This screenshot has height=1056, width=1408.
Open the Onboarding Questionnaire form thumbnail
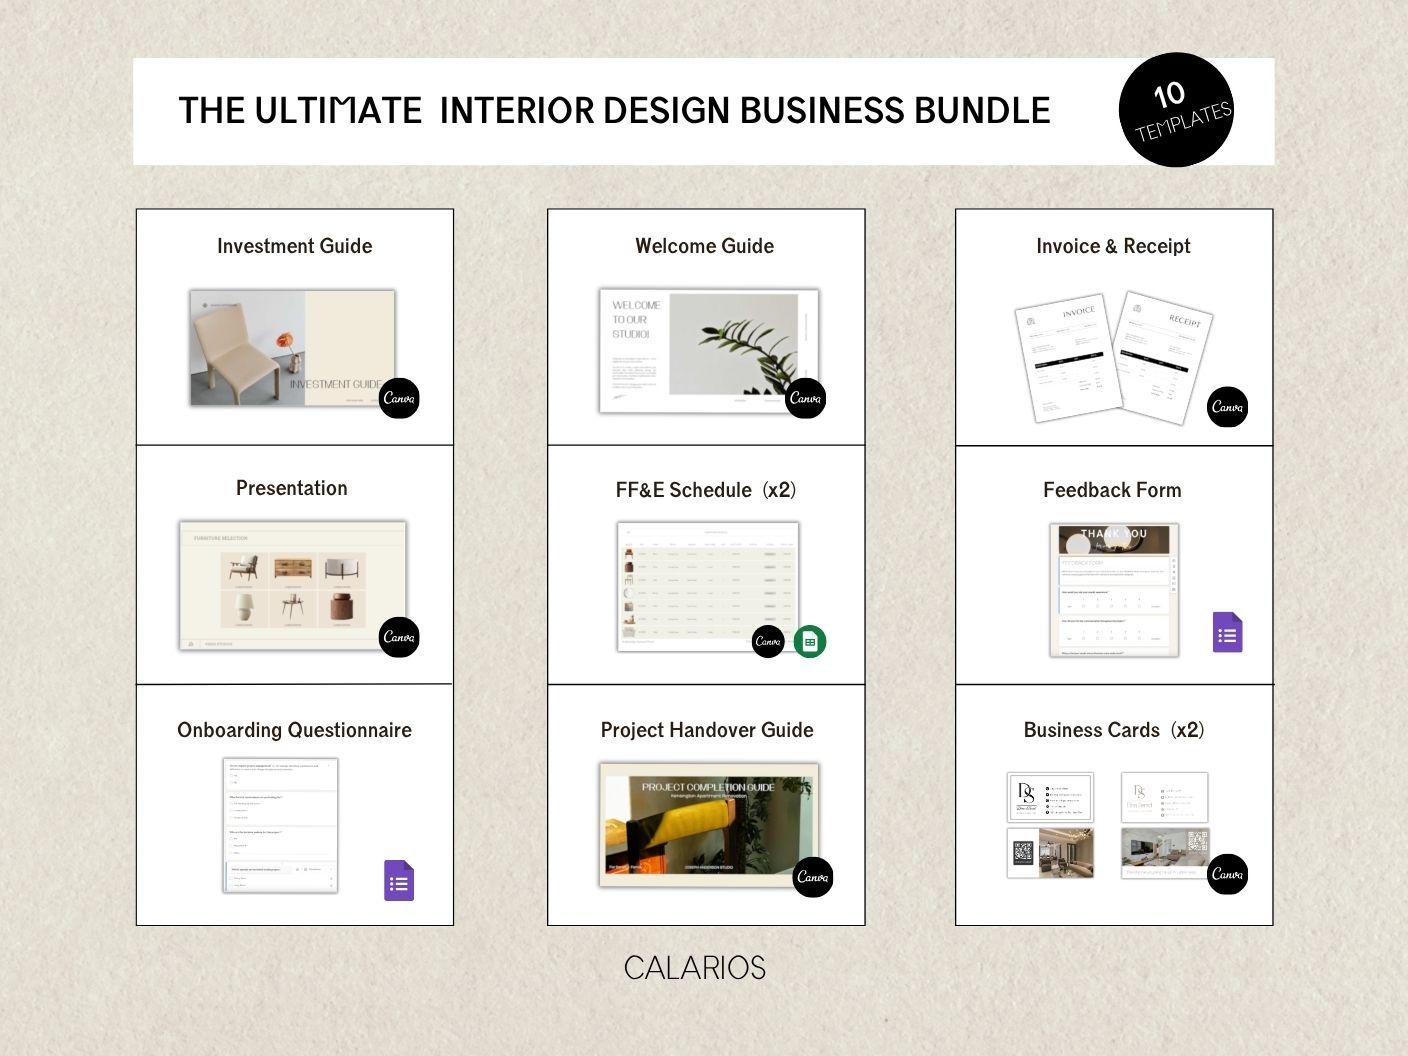coord(280,825)
